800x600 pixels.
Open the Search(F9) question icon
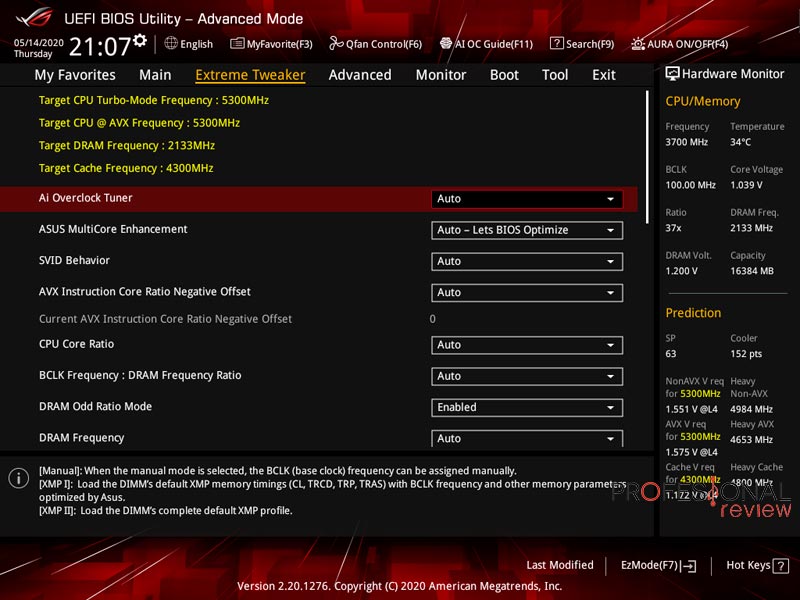557,43
